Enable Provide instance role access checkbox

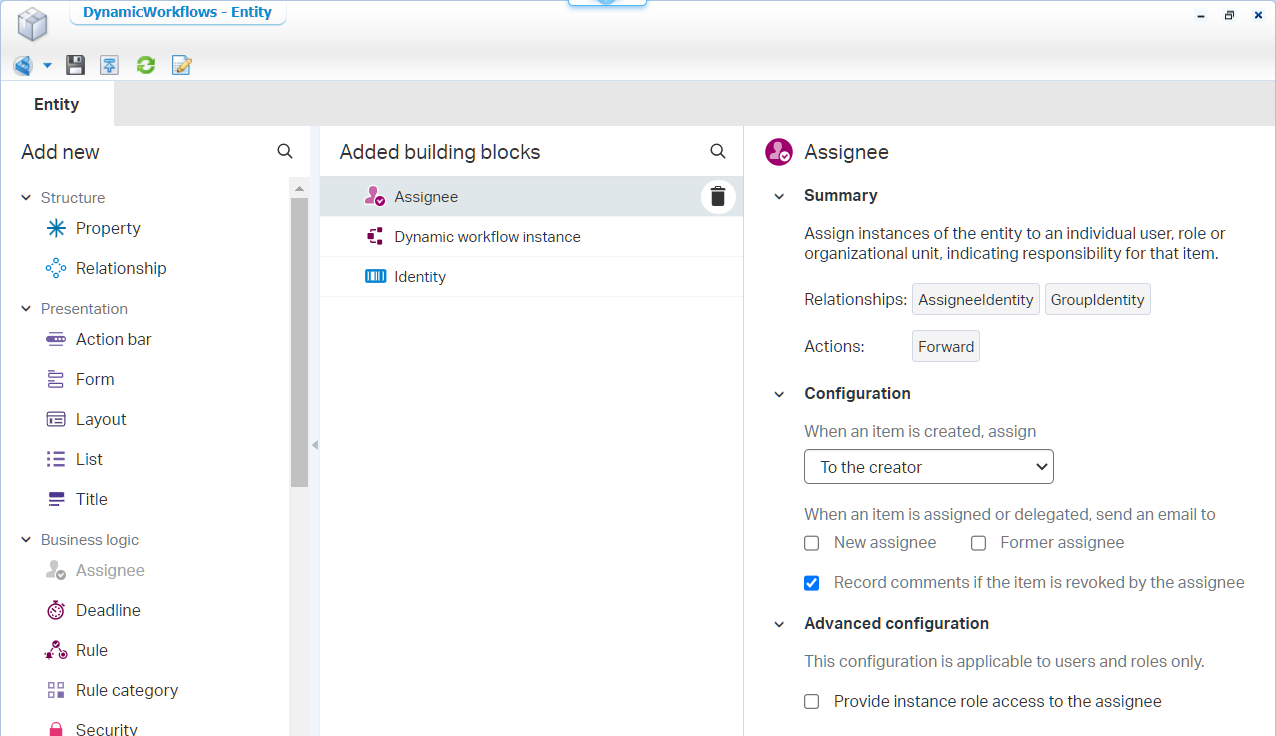812,702
